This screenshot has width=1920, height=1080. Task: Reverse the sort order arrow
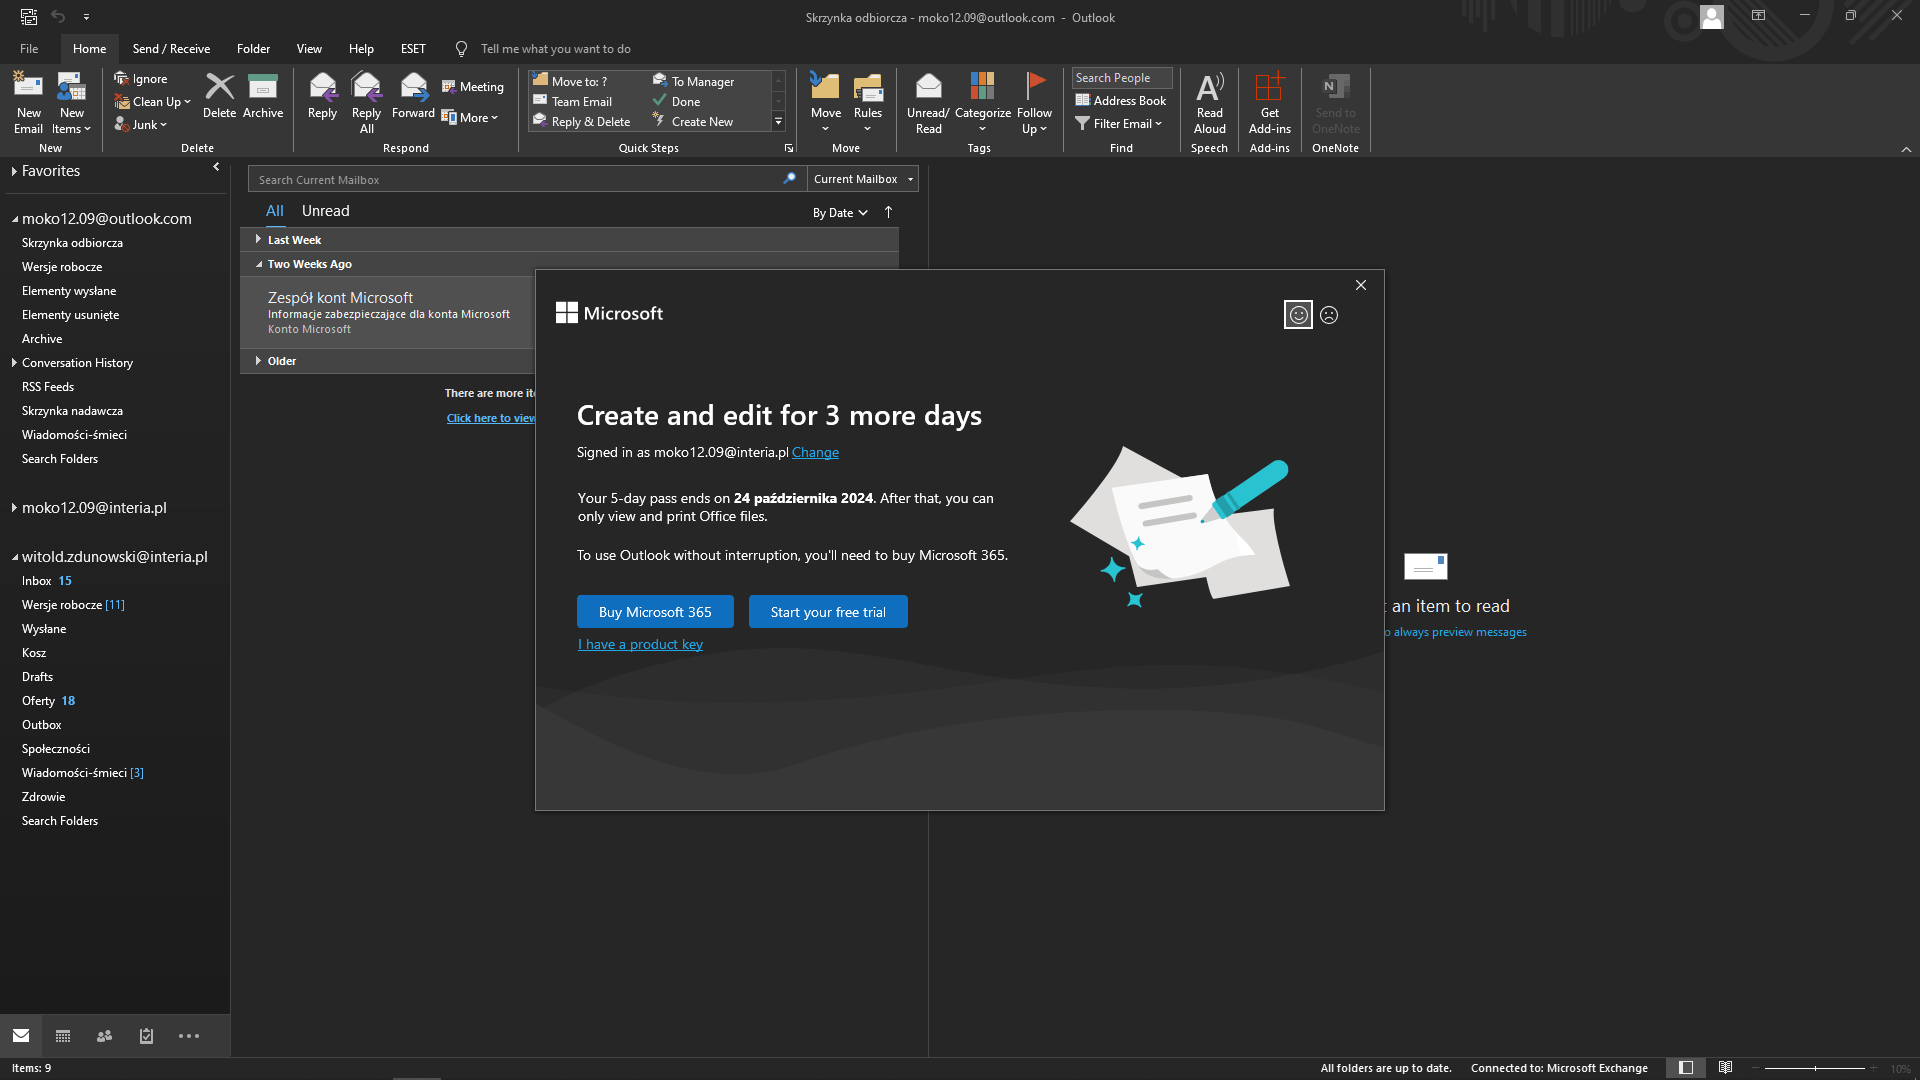click(x=888, y=212)
